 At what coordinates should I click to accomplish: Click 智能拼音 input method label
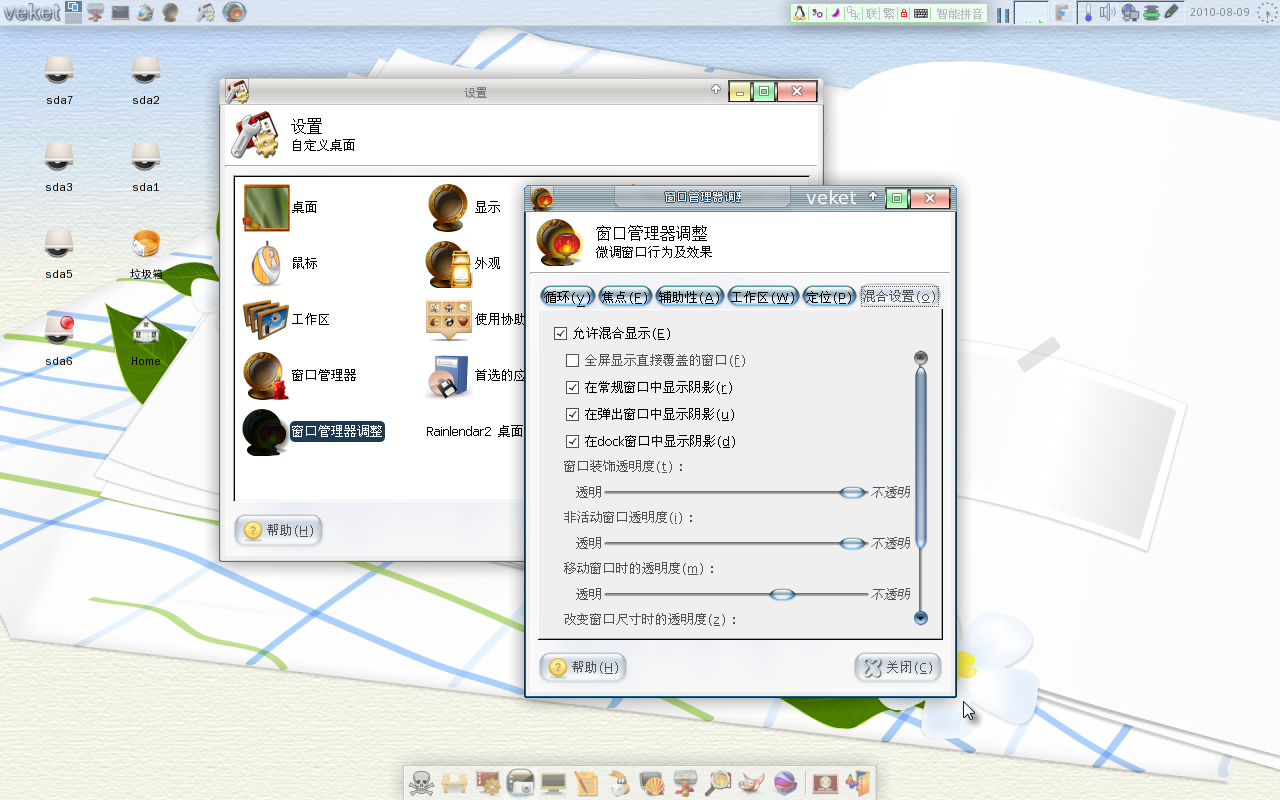coord(959,13)
